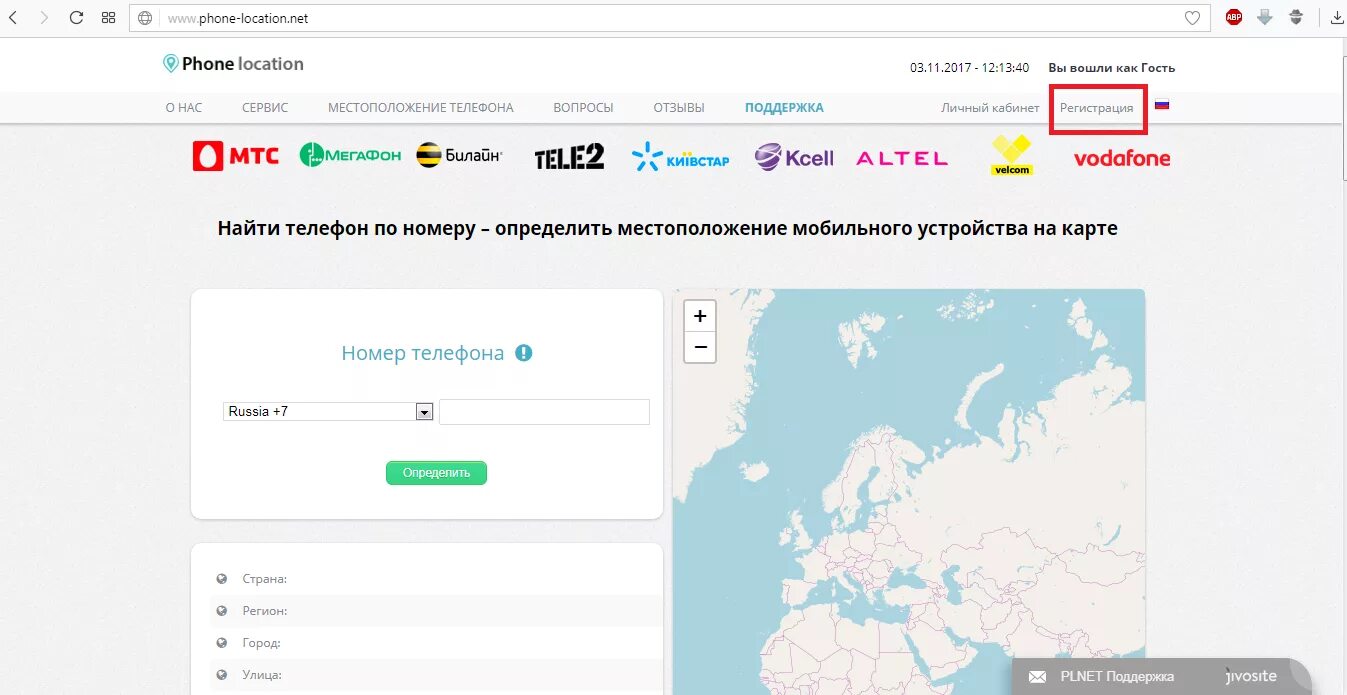Click the 03.11.2017 date time text
This screenshot has width=1347, height=695.
coord(969,68)
